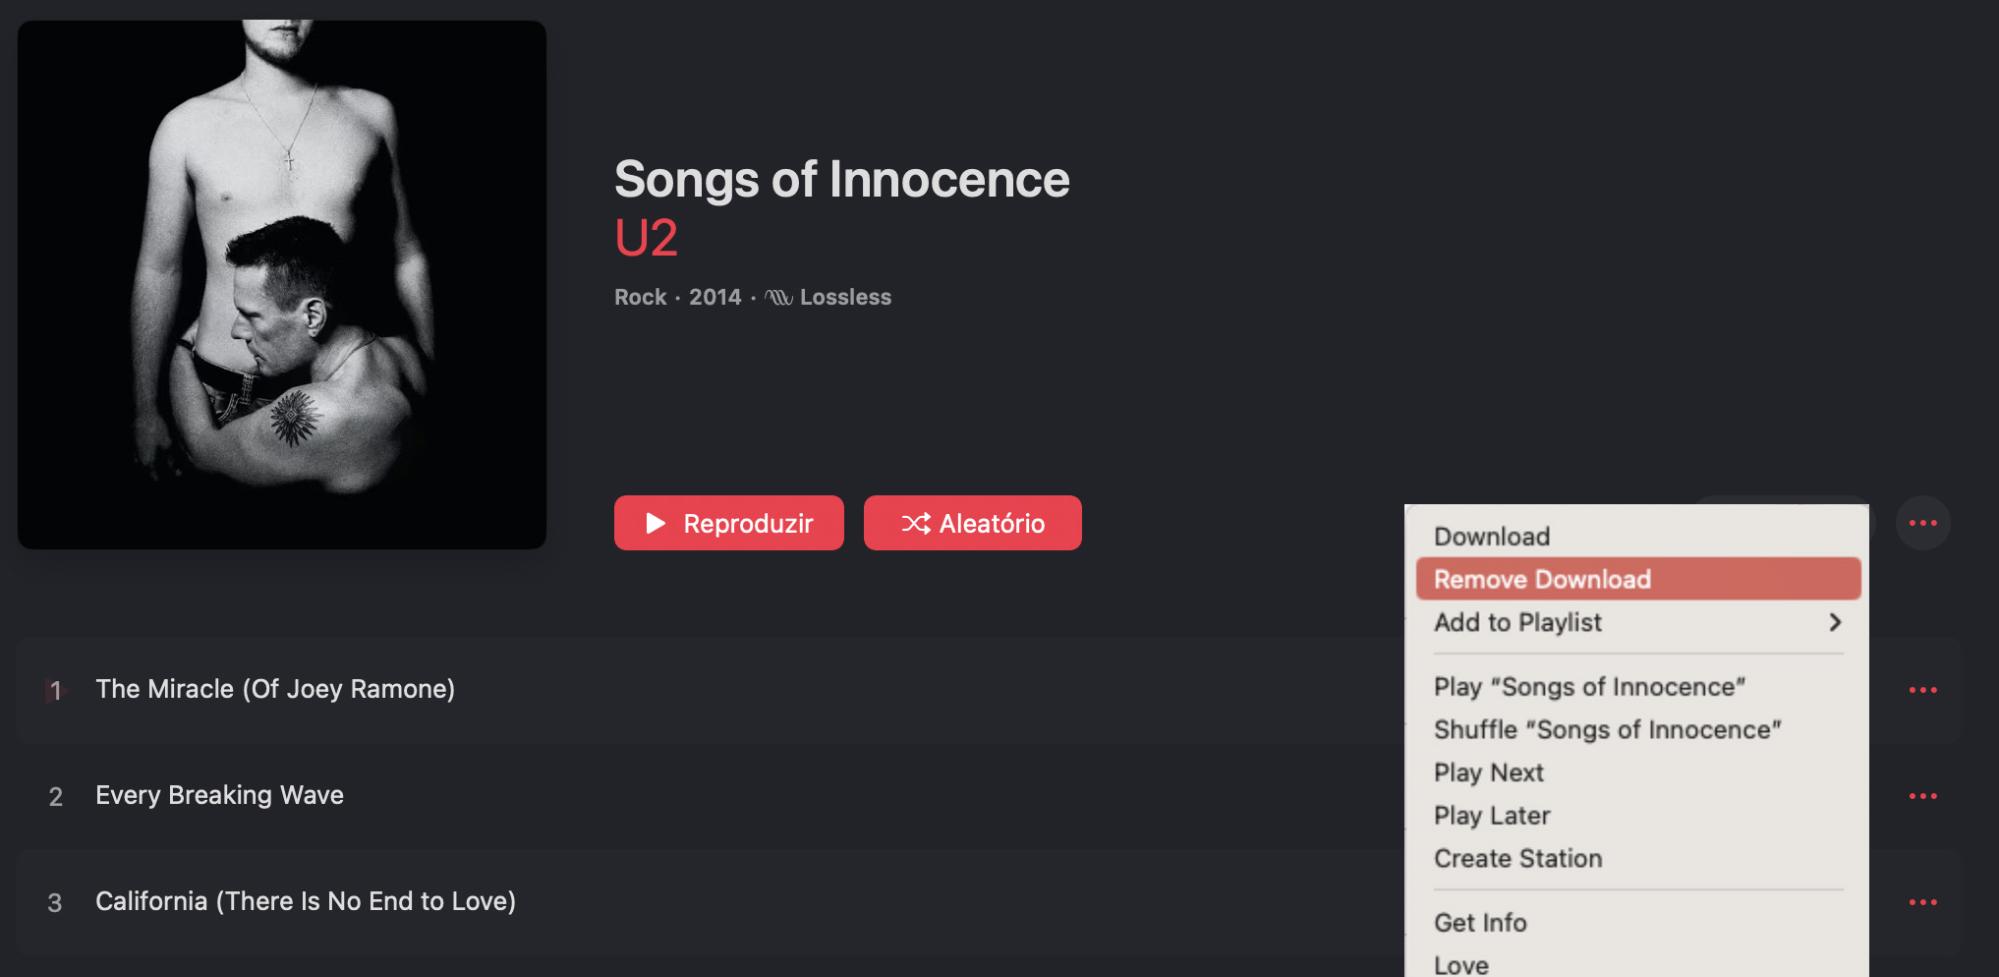Select Play Later in context menu
This screenshot has height=977, width=1999.
click(x=1491, y=816)
